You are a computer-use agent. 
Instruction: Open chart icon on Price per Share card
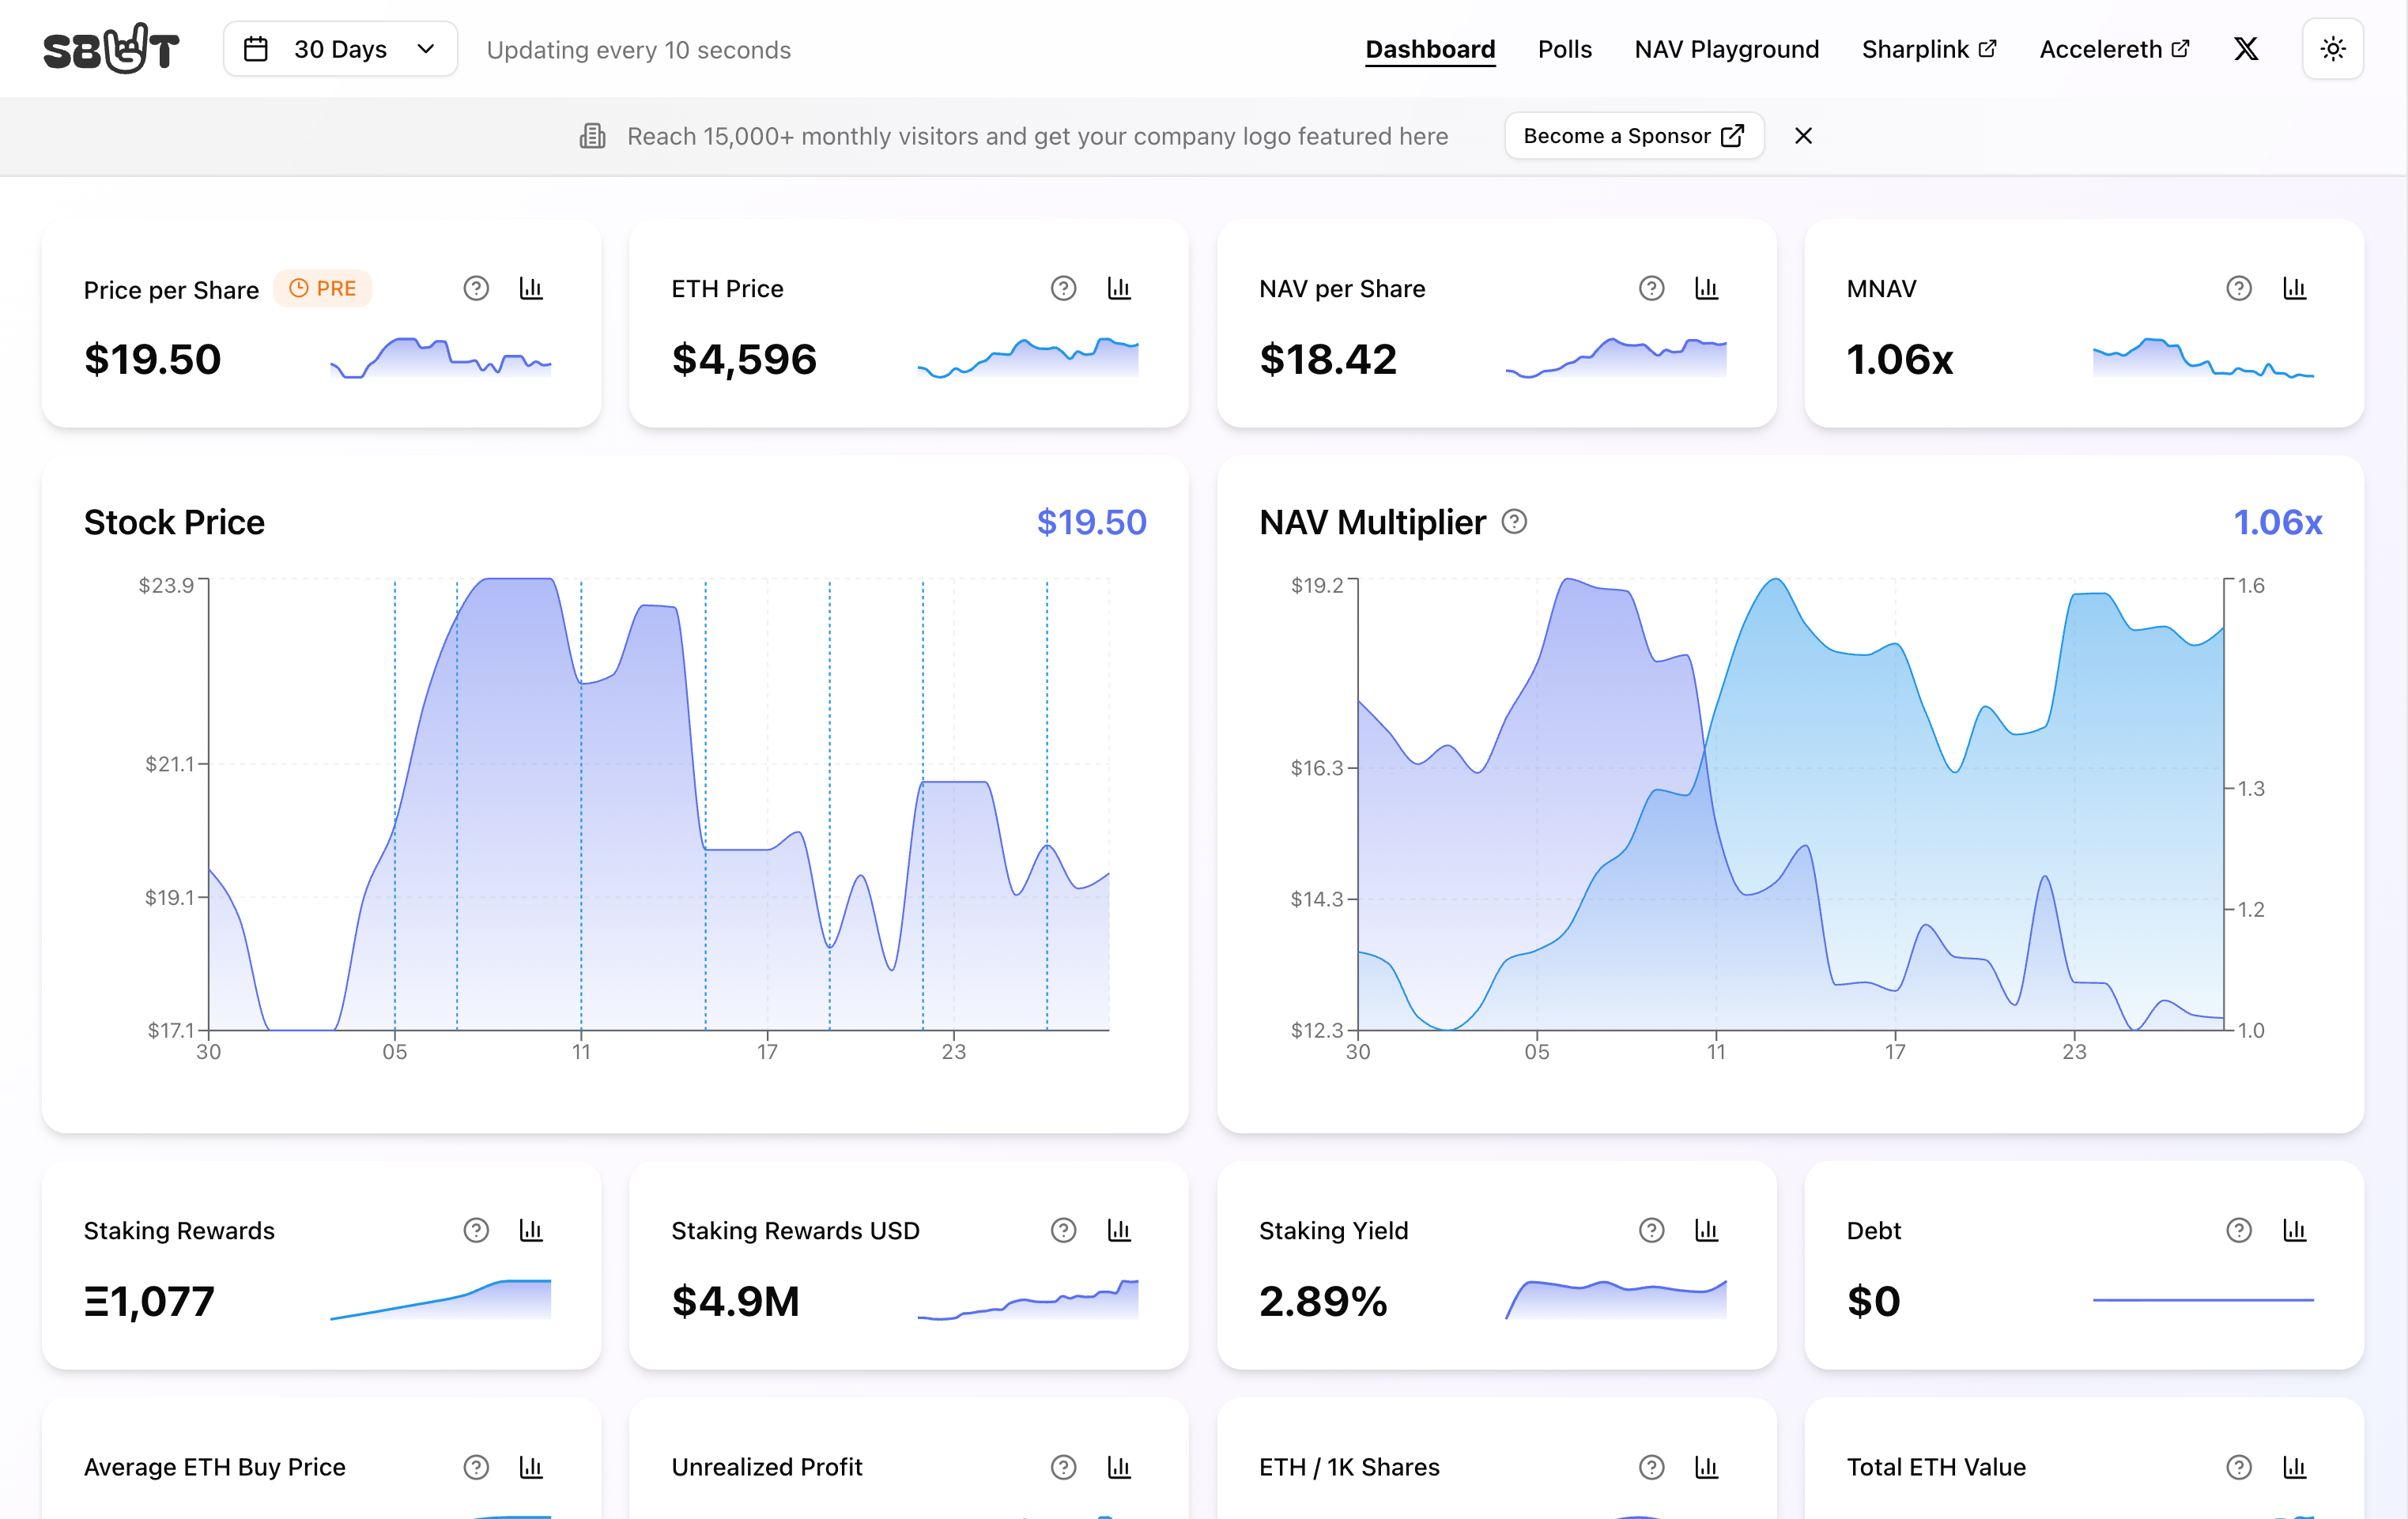(x=531, y=289)
